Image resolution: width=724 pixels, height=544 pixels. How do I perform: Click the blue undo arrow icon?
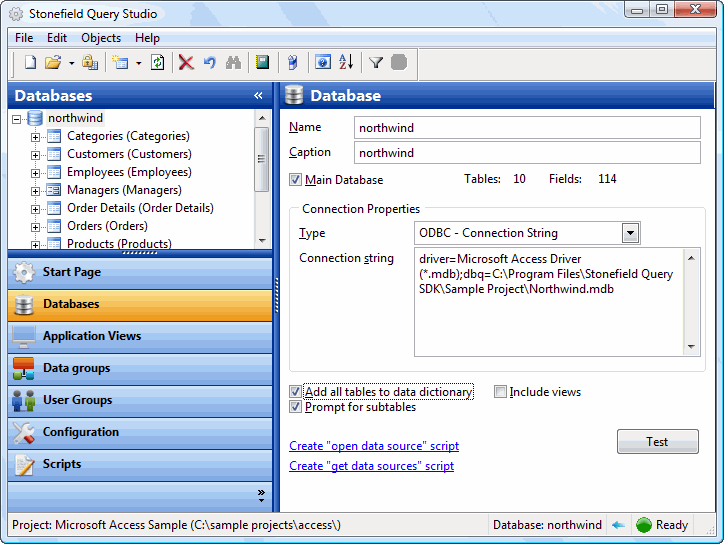click(x=209, y=63)
